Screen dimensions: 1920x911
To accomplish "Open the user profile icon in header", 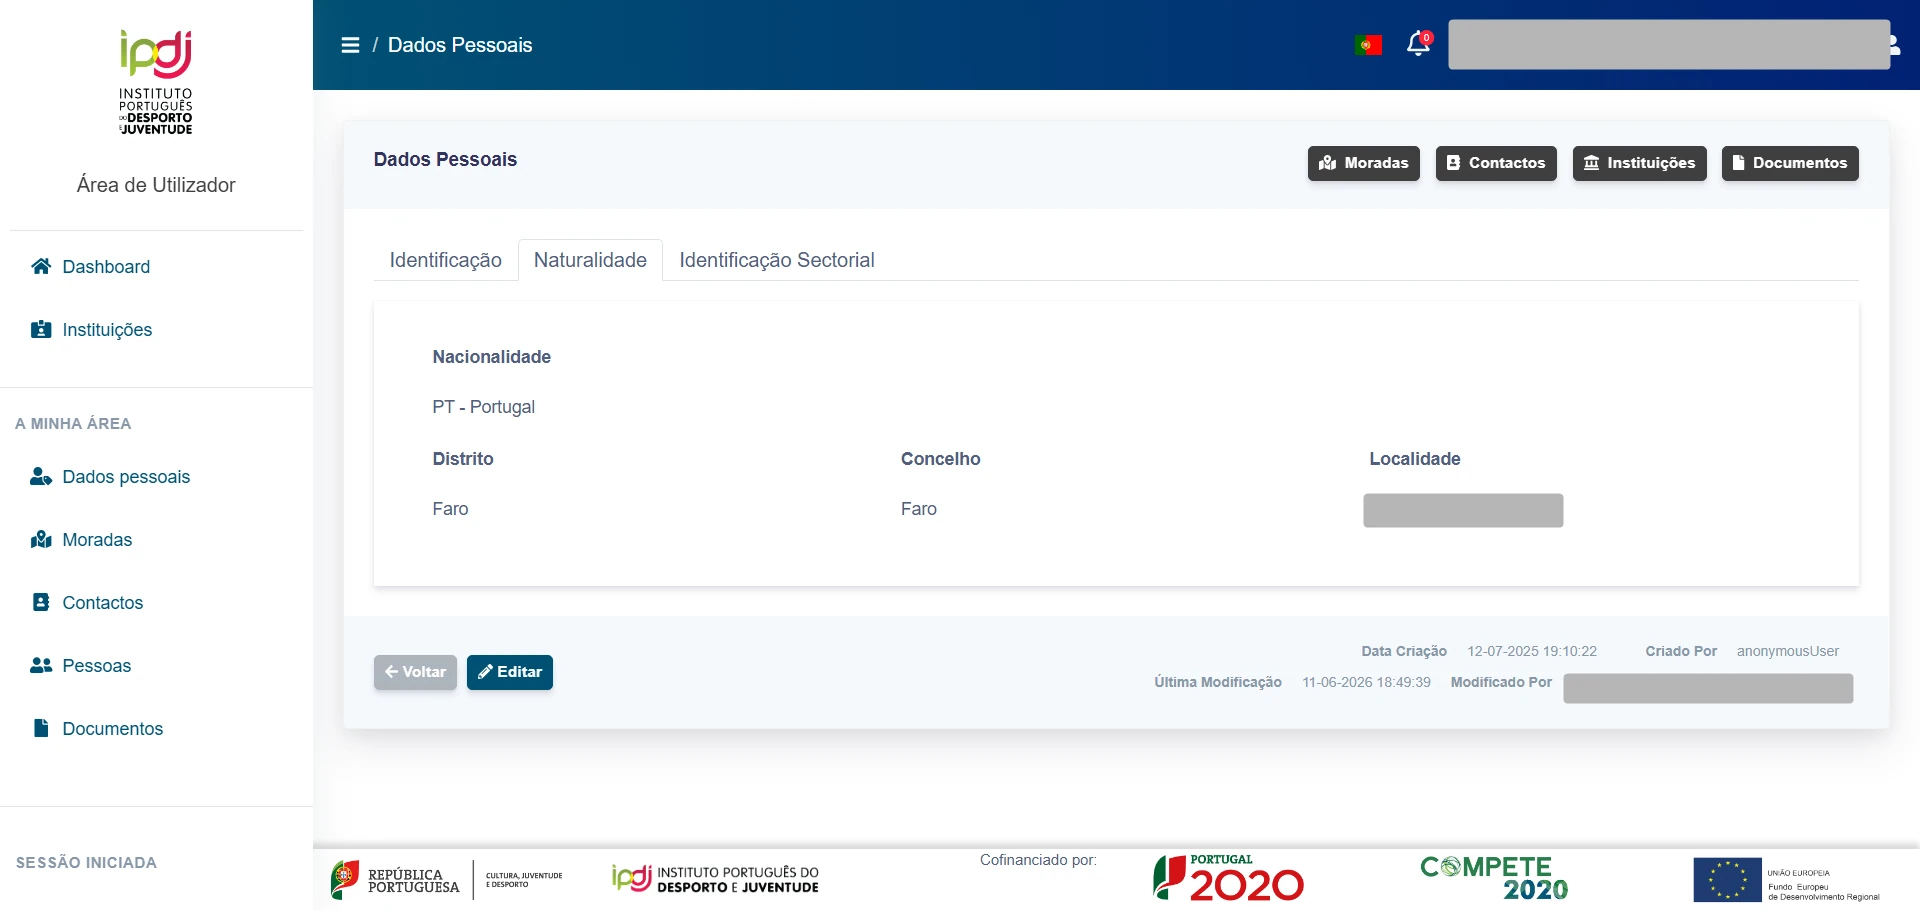I will pyautogui.click(x=1895, y=45).
